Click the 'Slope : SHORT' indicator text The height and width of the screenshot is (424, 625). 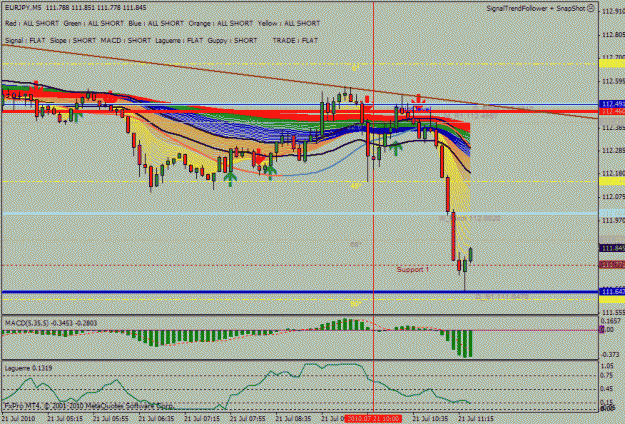click(x=73, y=41)
